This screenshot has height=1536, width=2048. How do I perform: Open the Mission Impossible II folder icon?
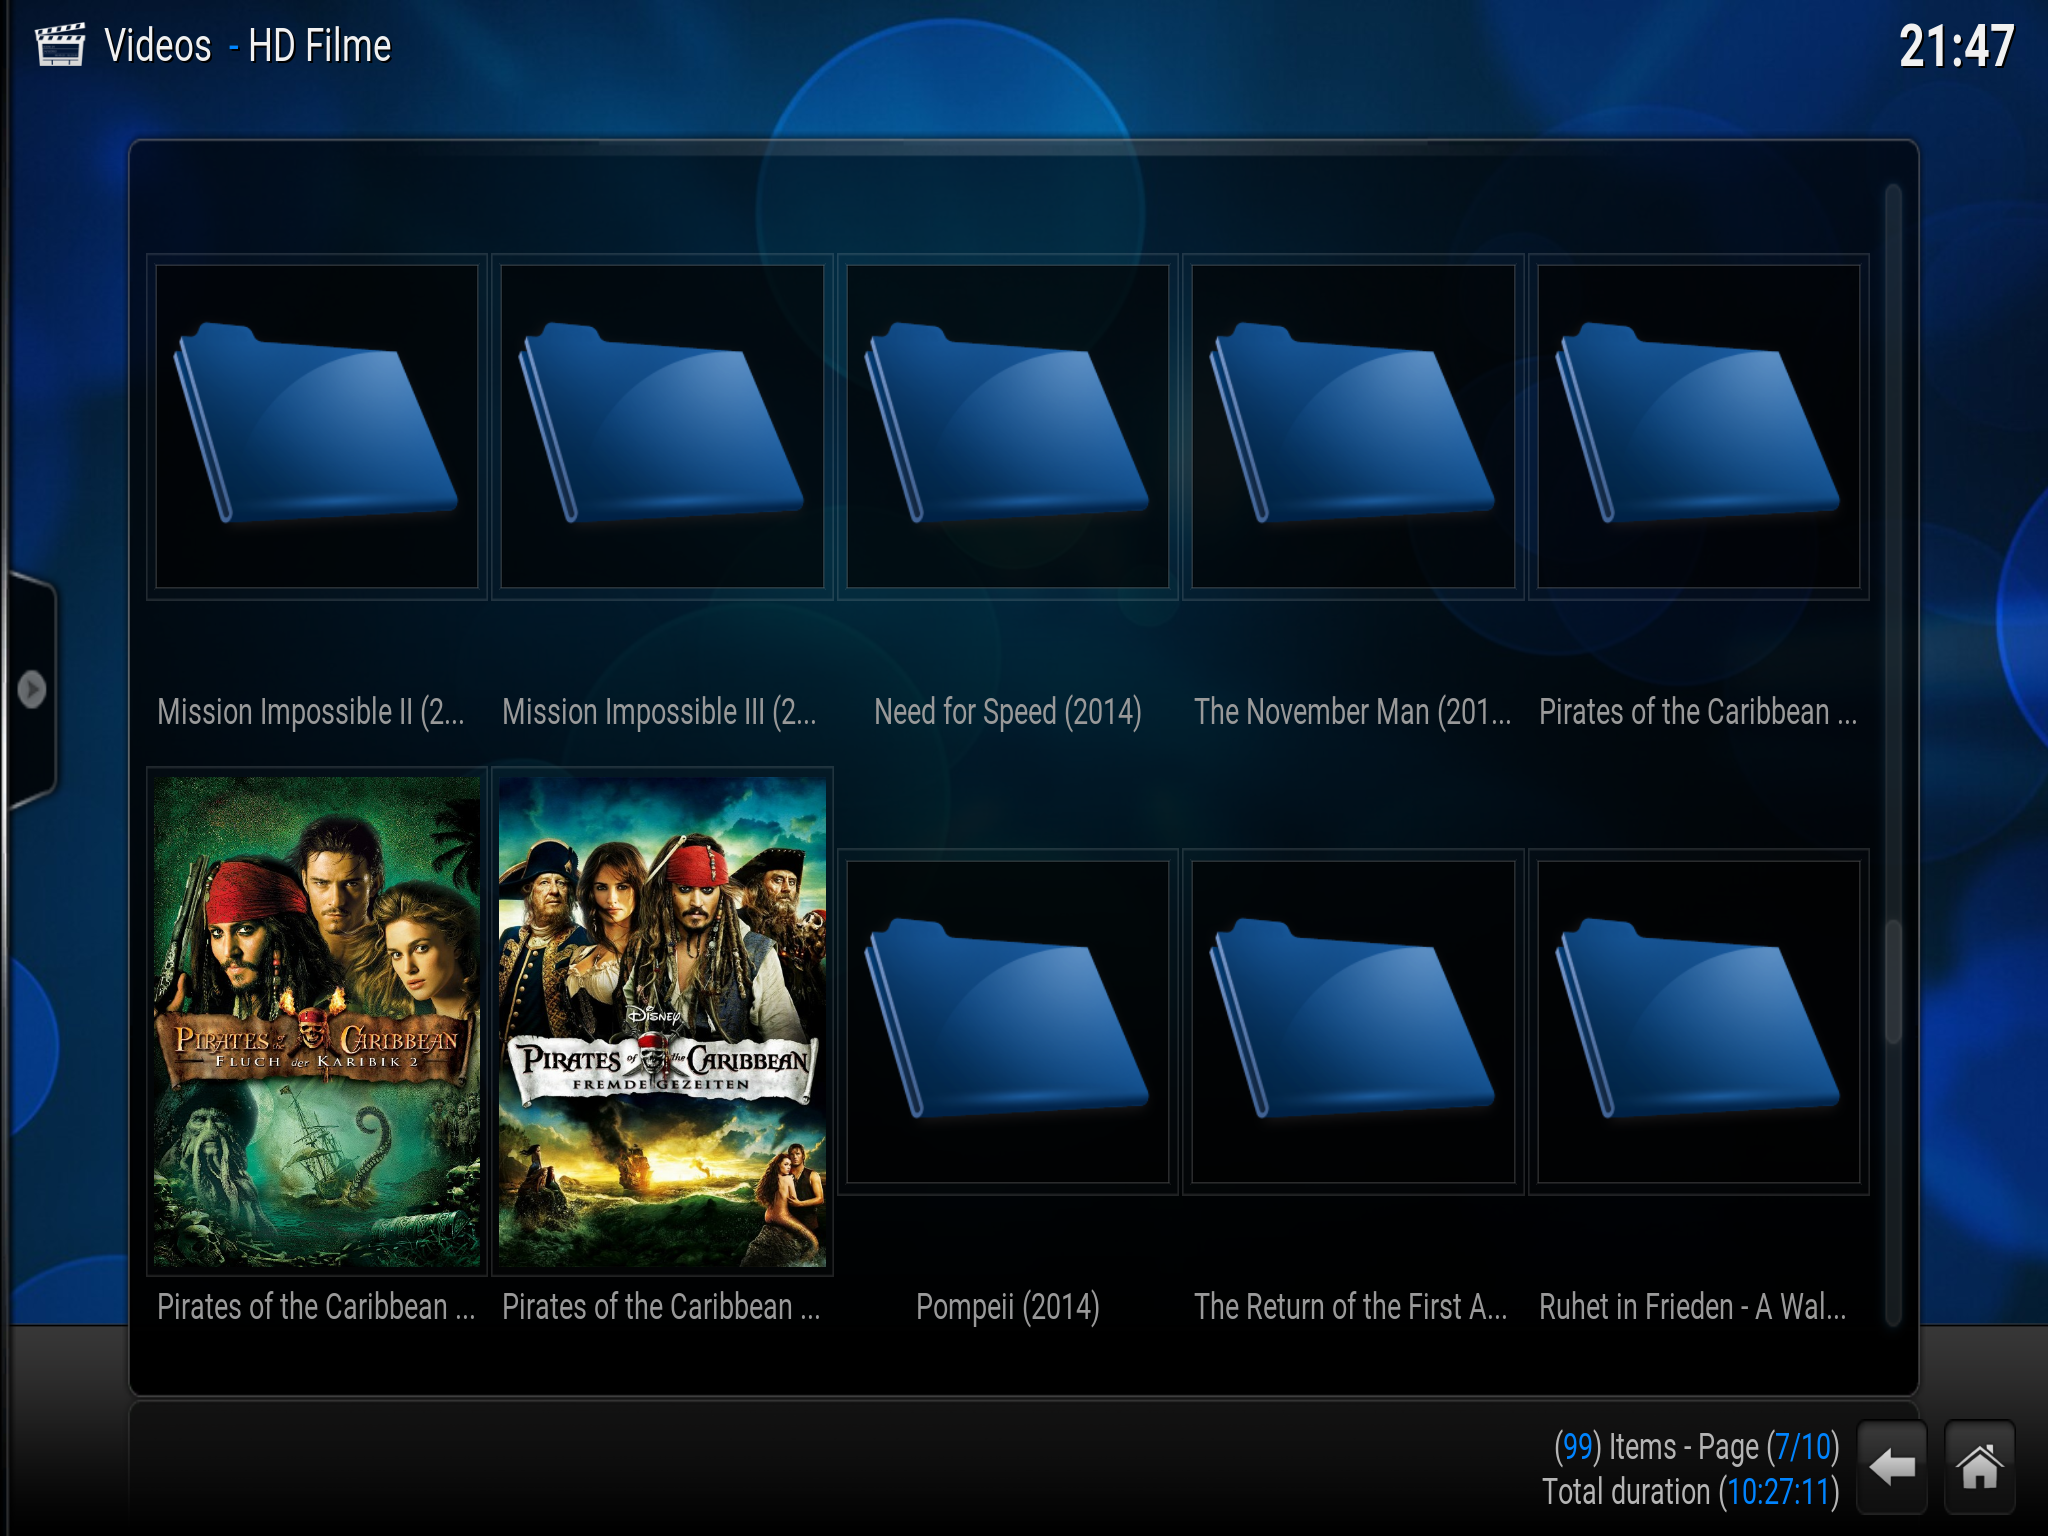(317, 426)
